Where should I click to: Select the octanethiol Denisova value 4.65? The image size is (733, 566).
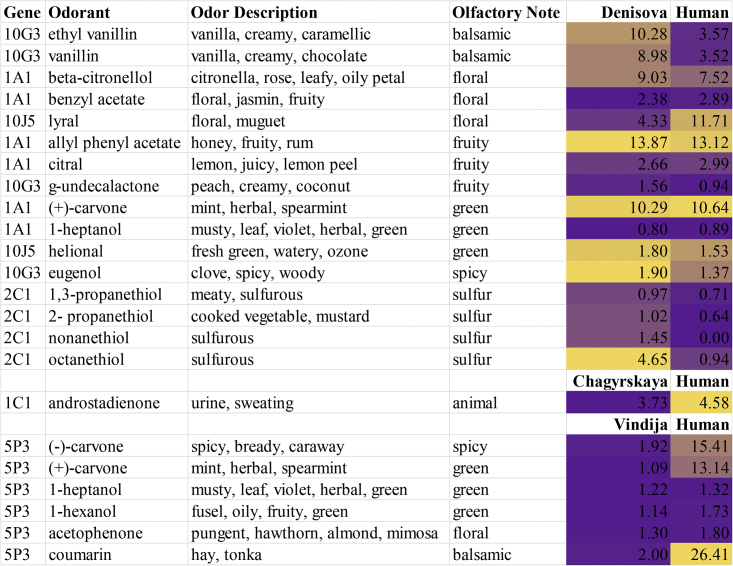click(619, 359)
